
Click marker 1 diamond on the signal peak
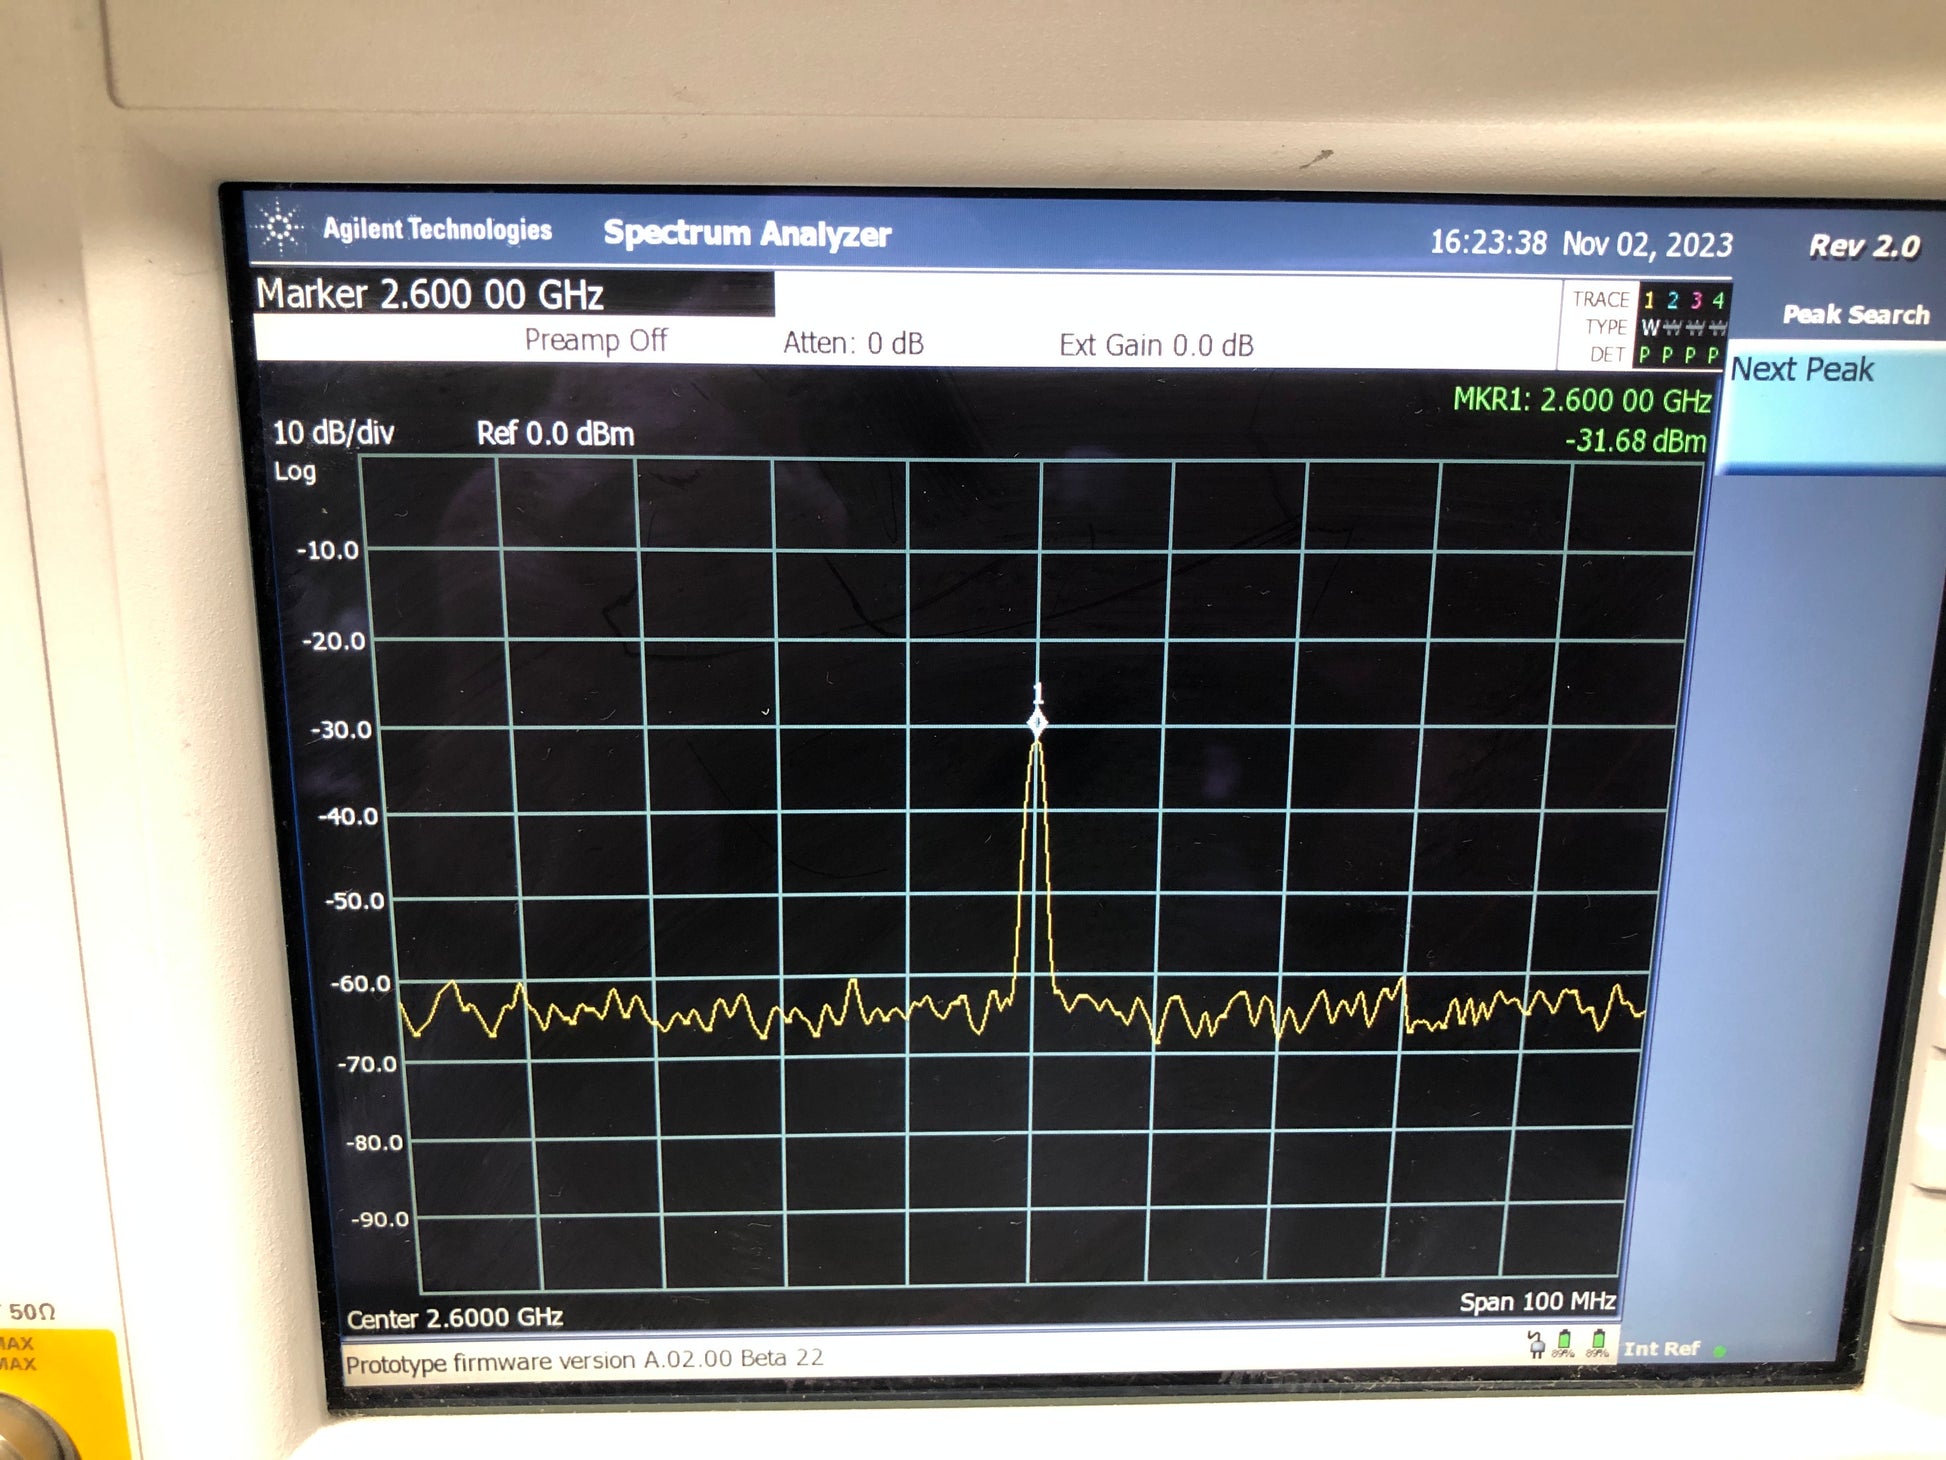[1037, 722]
